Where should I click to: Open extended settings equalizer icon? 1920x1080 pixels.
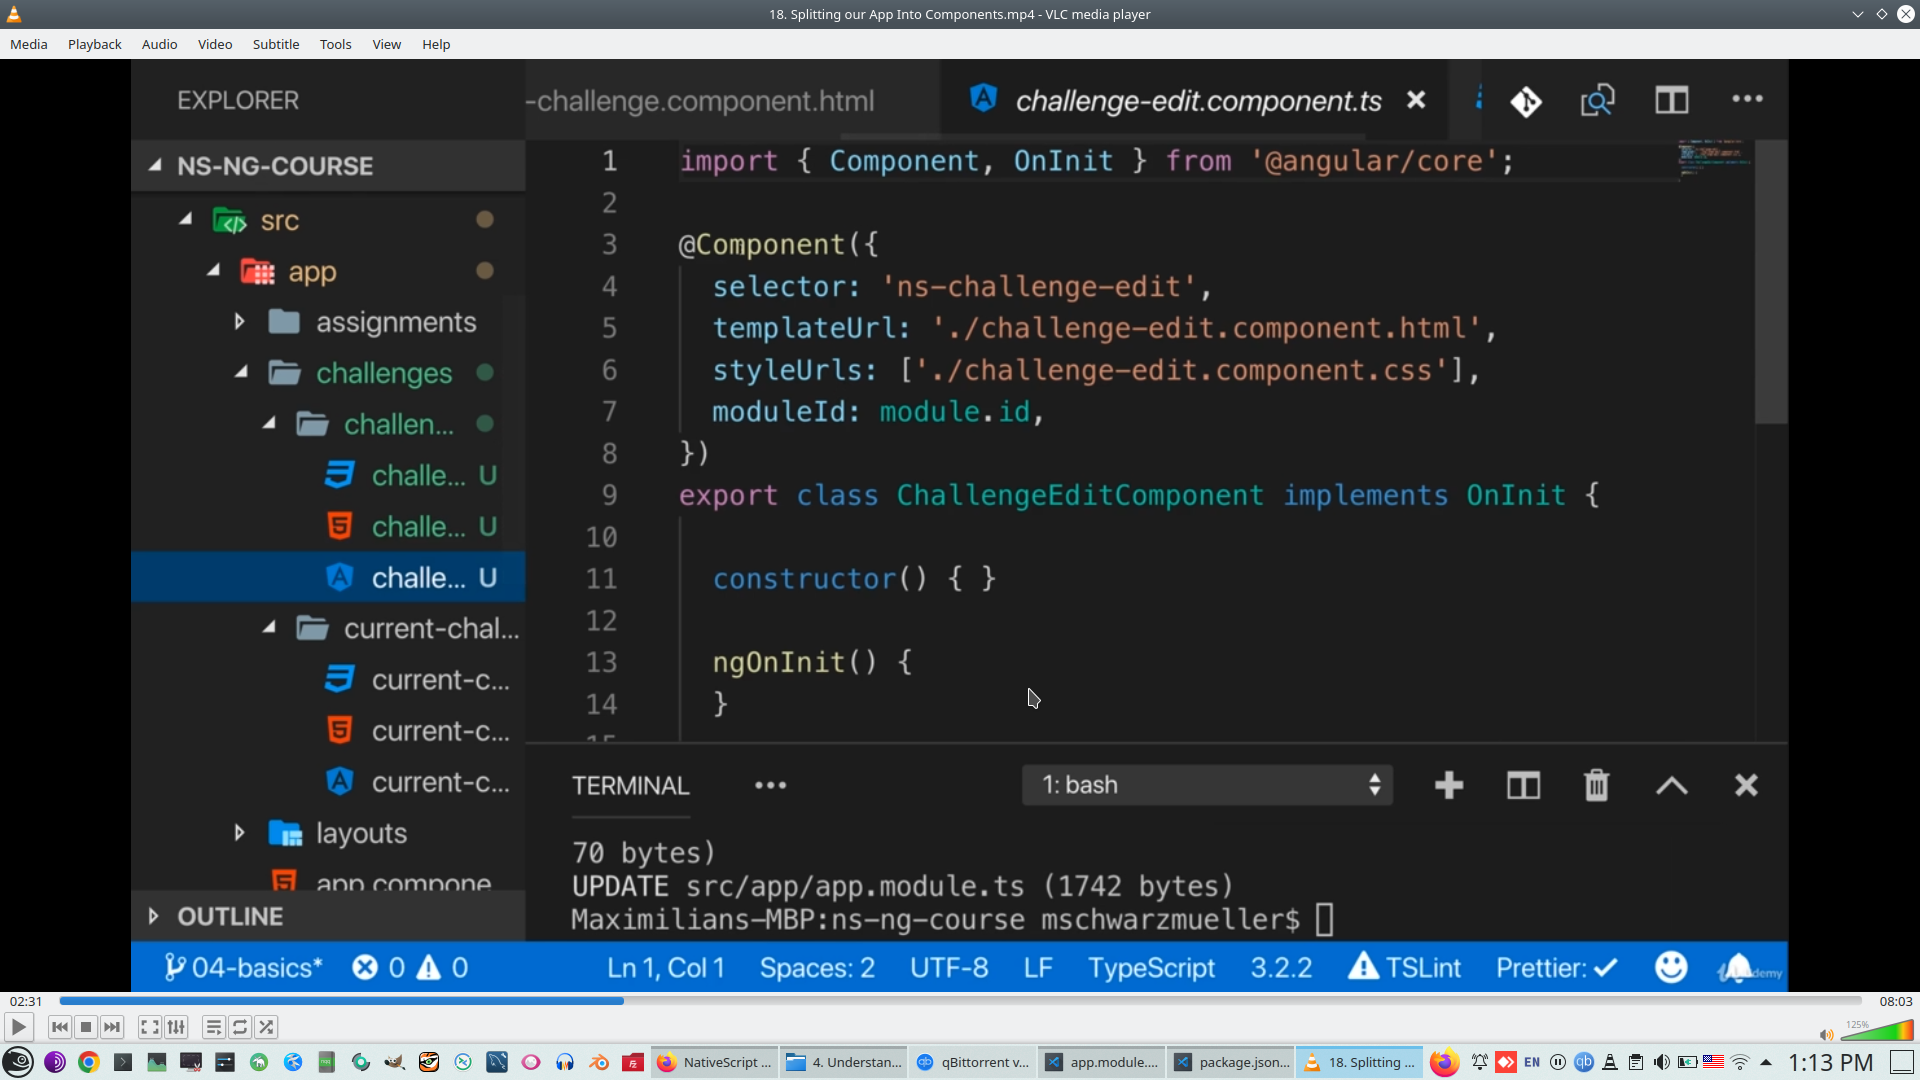tap(176, 1027)
